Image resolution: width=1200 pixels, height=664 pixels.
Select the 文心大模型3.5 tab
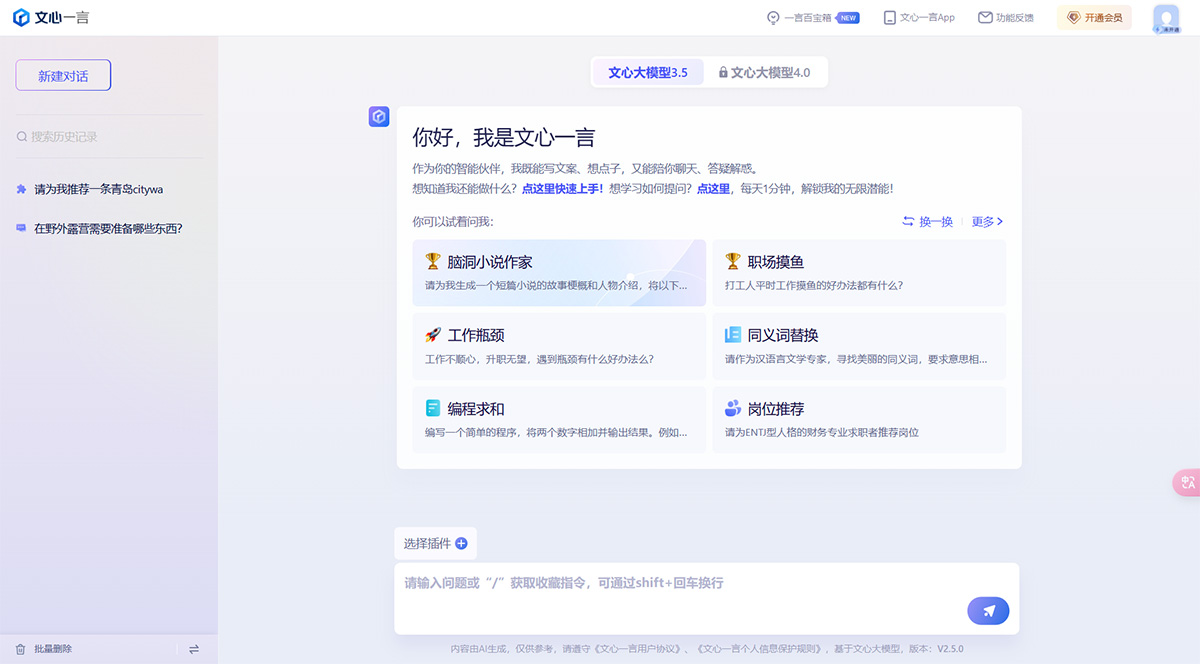[x=646, y=71]
